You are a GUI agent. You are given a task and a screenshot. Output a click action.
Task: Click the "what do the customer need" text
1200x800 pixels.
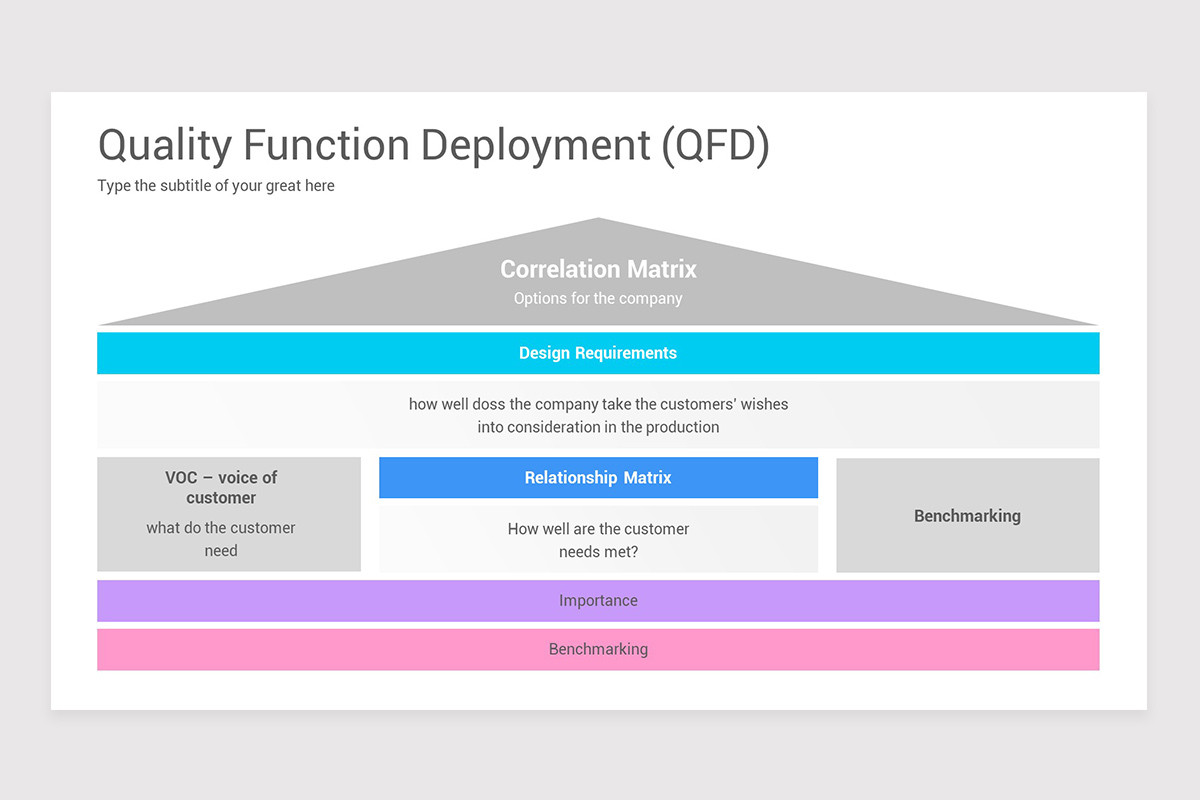click(221, 539)
